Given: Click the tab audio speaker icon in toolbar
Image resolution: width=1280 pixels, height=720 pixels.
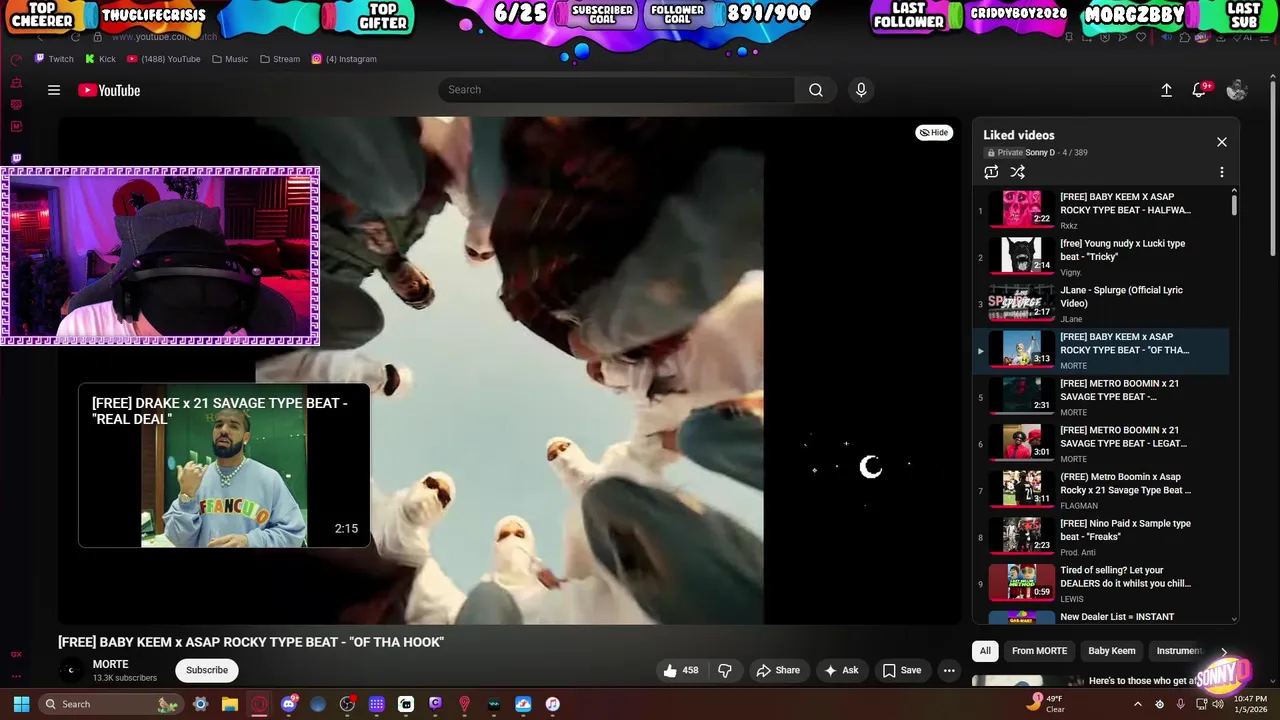Looking at the screenshot, I should coord(1166,37).
